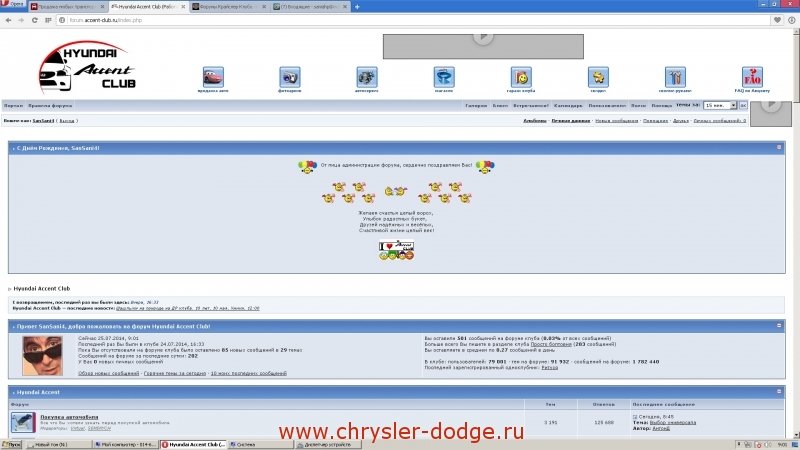The image size is (800, 450).
Task: Open the Новые сообщения link
Action: (x=616, y=121)
